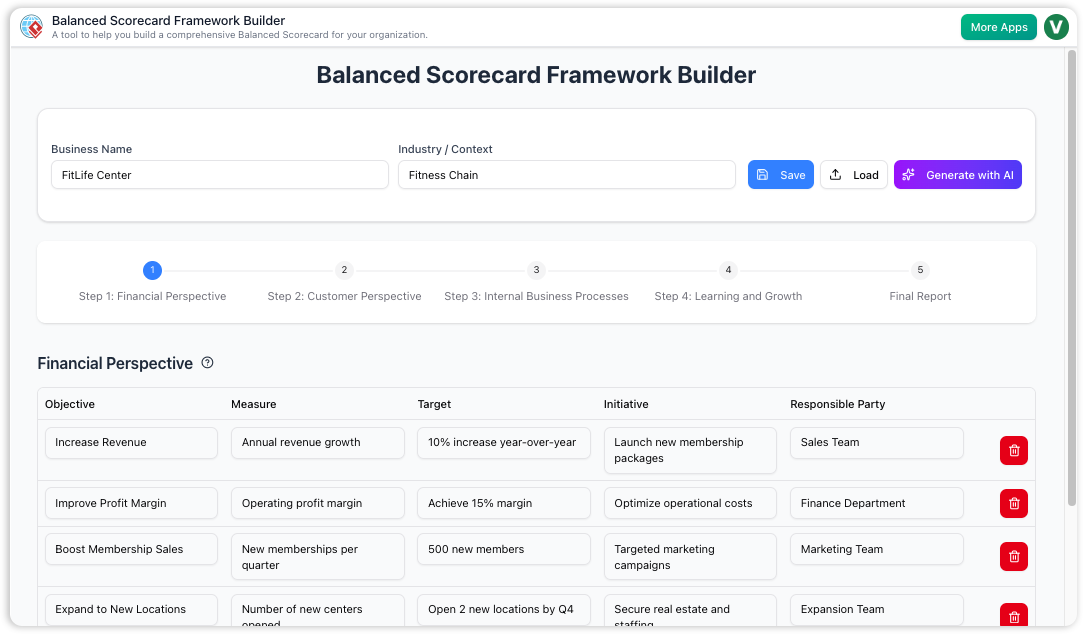This screenshot has width=1083, height=634.
Task: Open the Financial Perspective help question mark
Action: (x=207, y=362)
